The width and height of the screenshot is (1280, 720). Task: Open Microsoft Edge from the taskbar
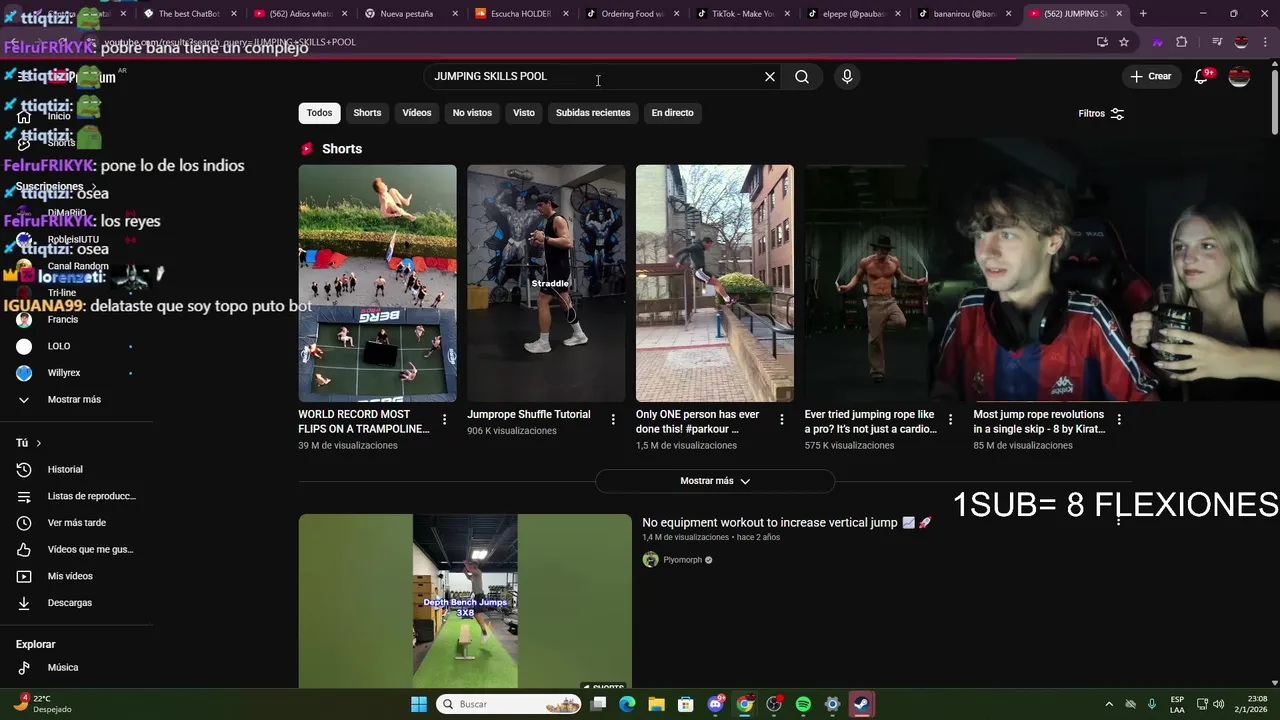627,704
